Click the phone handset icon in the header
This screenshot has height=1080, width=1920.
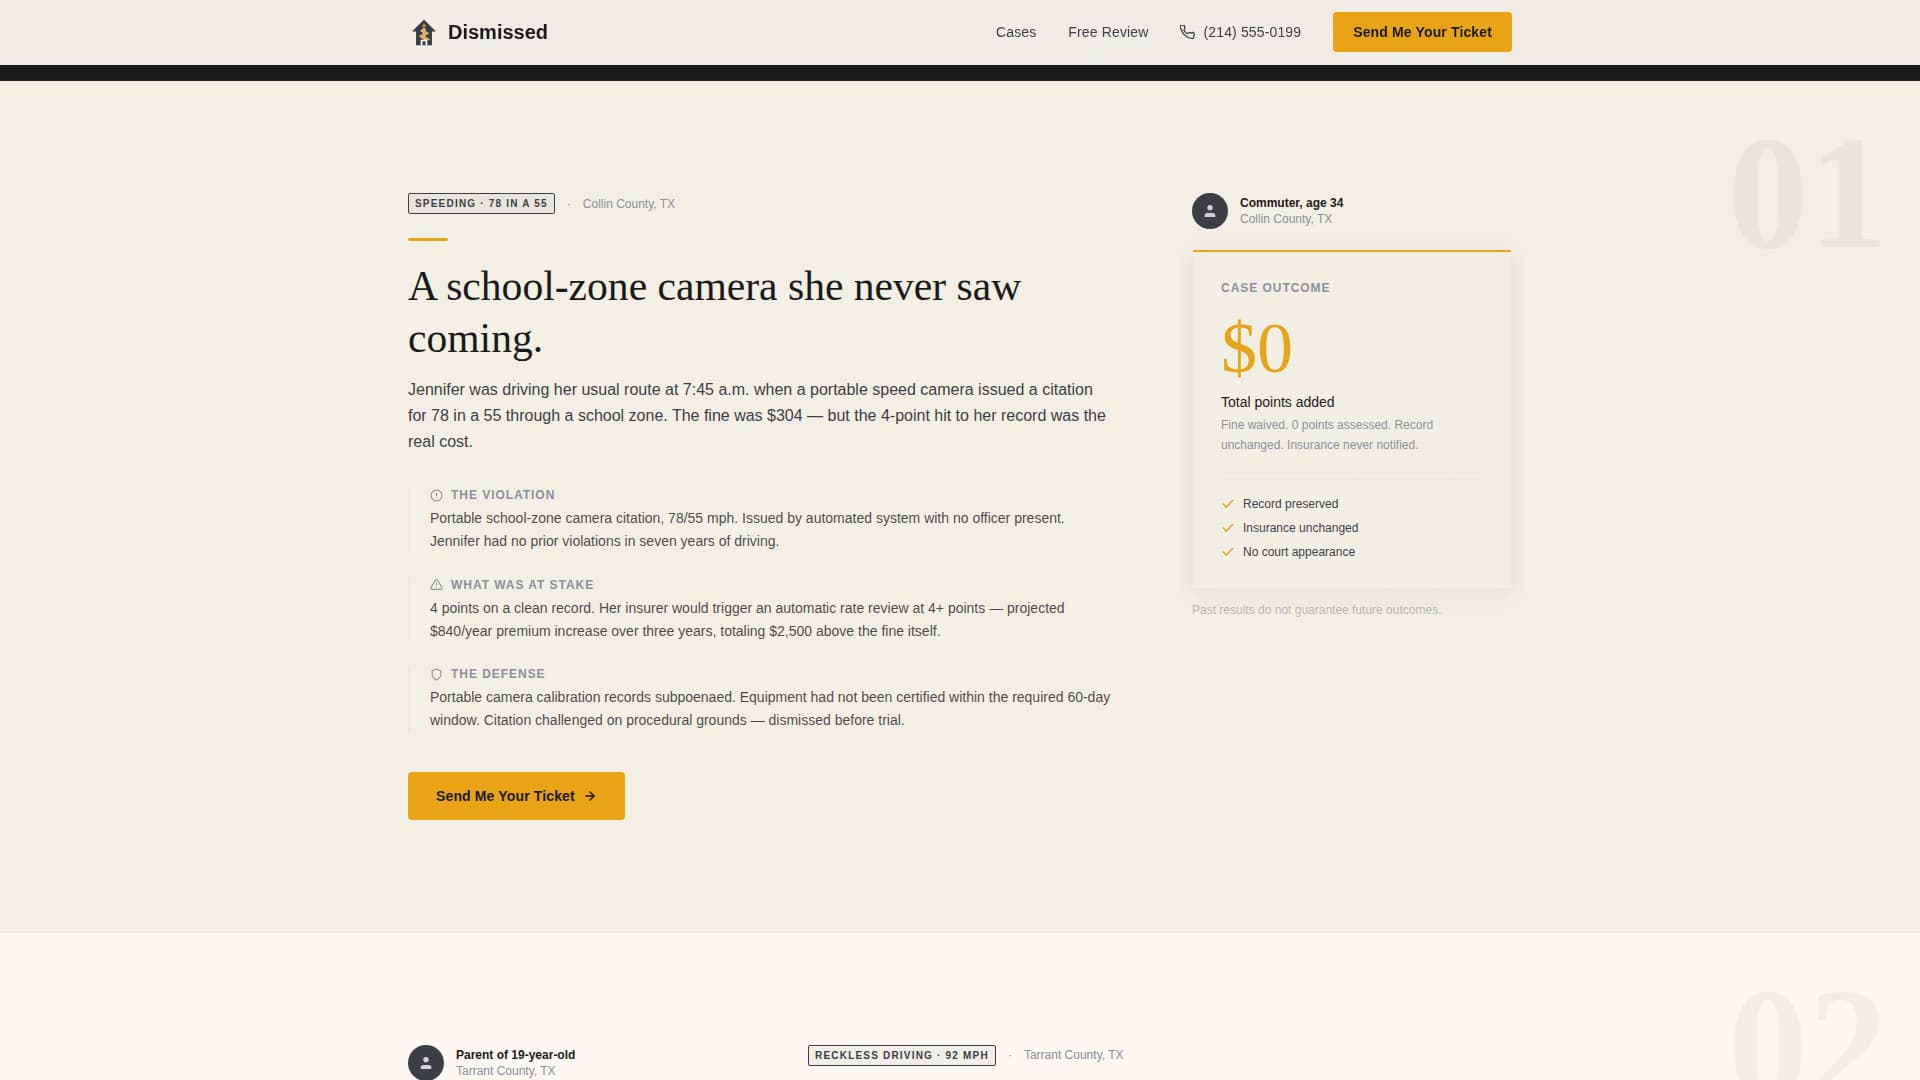1186,31
